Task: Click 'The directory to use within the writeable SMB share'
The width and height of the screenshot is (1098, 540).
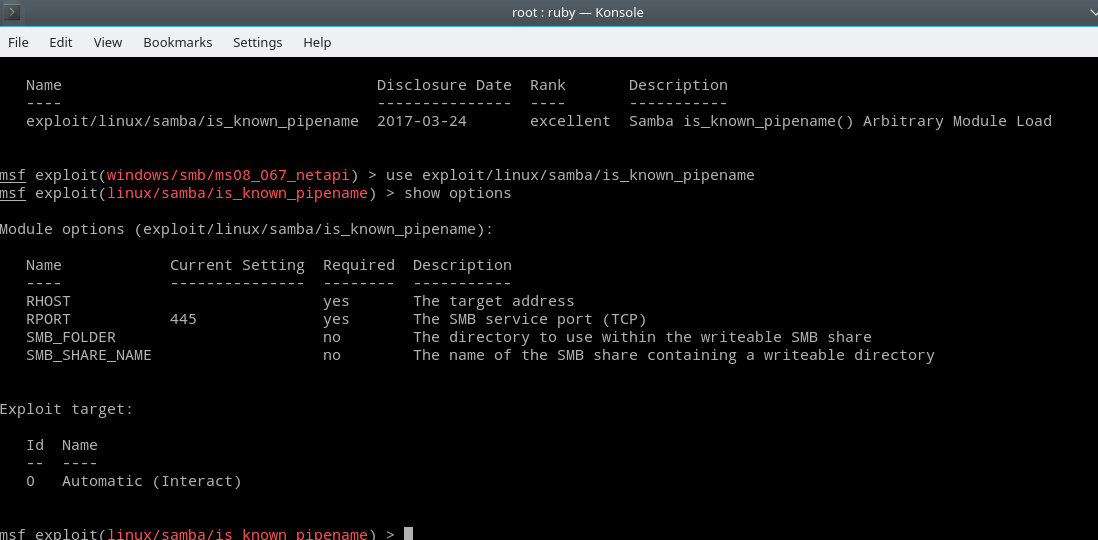Action: click(642, 338)
